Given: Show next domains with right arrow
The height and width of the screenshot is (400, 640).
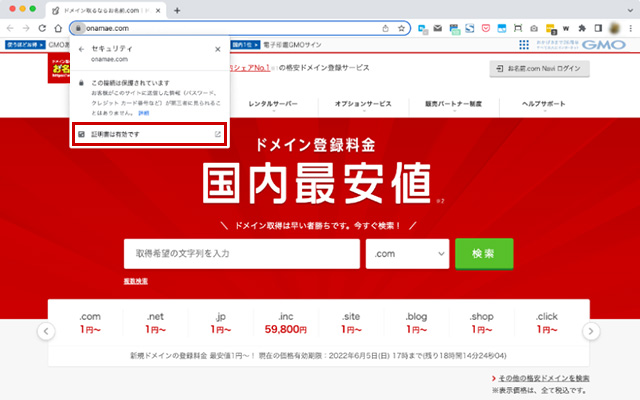Looking at the screenshot, I should coord(591,331).
